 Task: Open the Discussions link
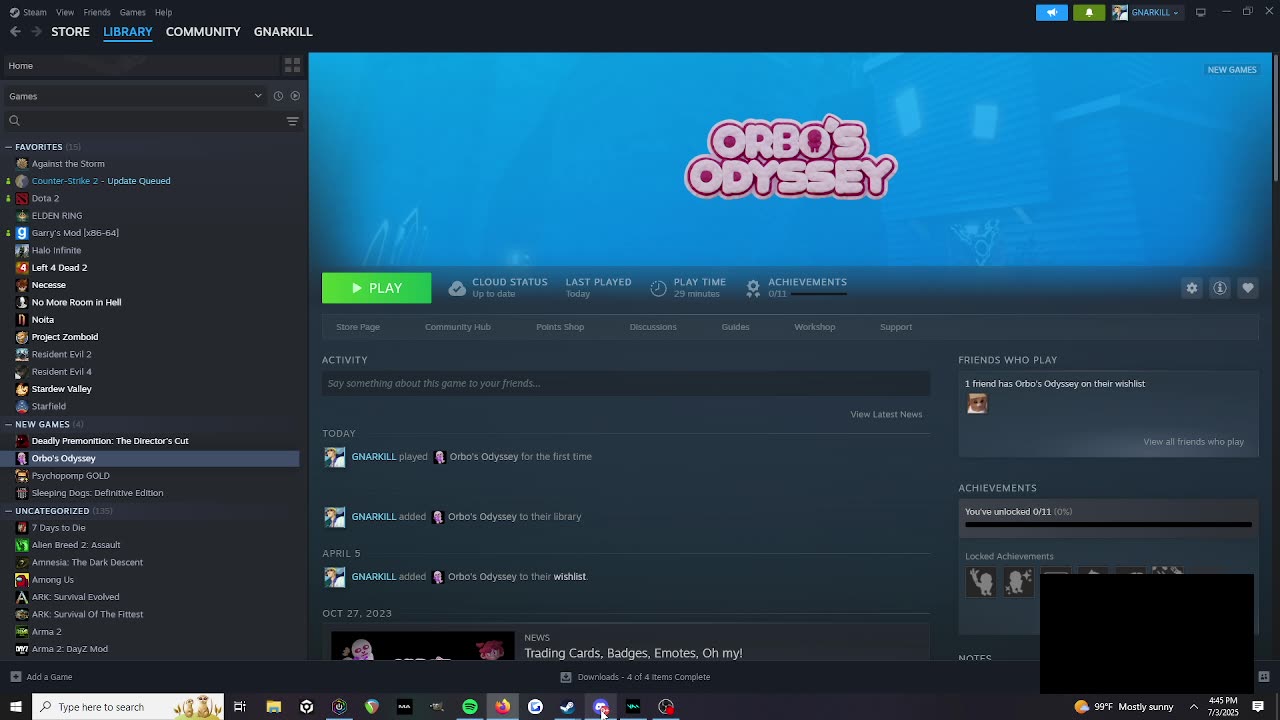coord(653,327)
